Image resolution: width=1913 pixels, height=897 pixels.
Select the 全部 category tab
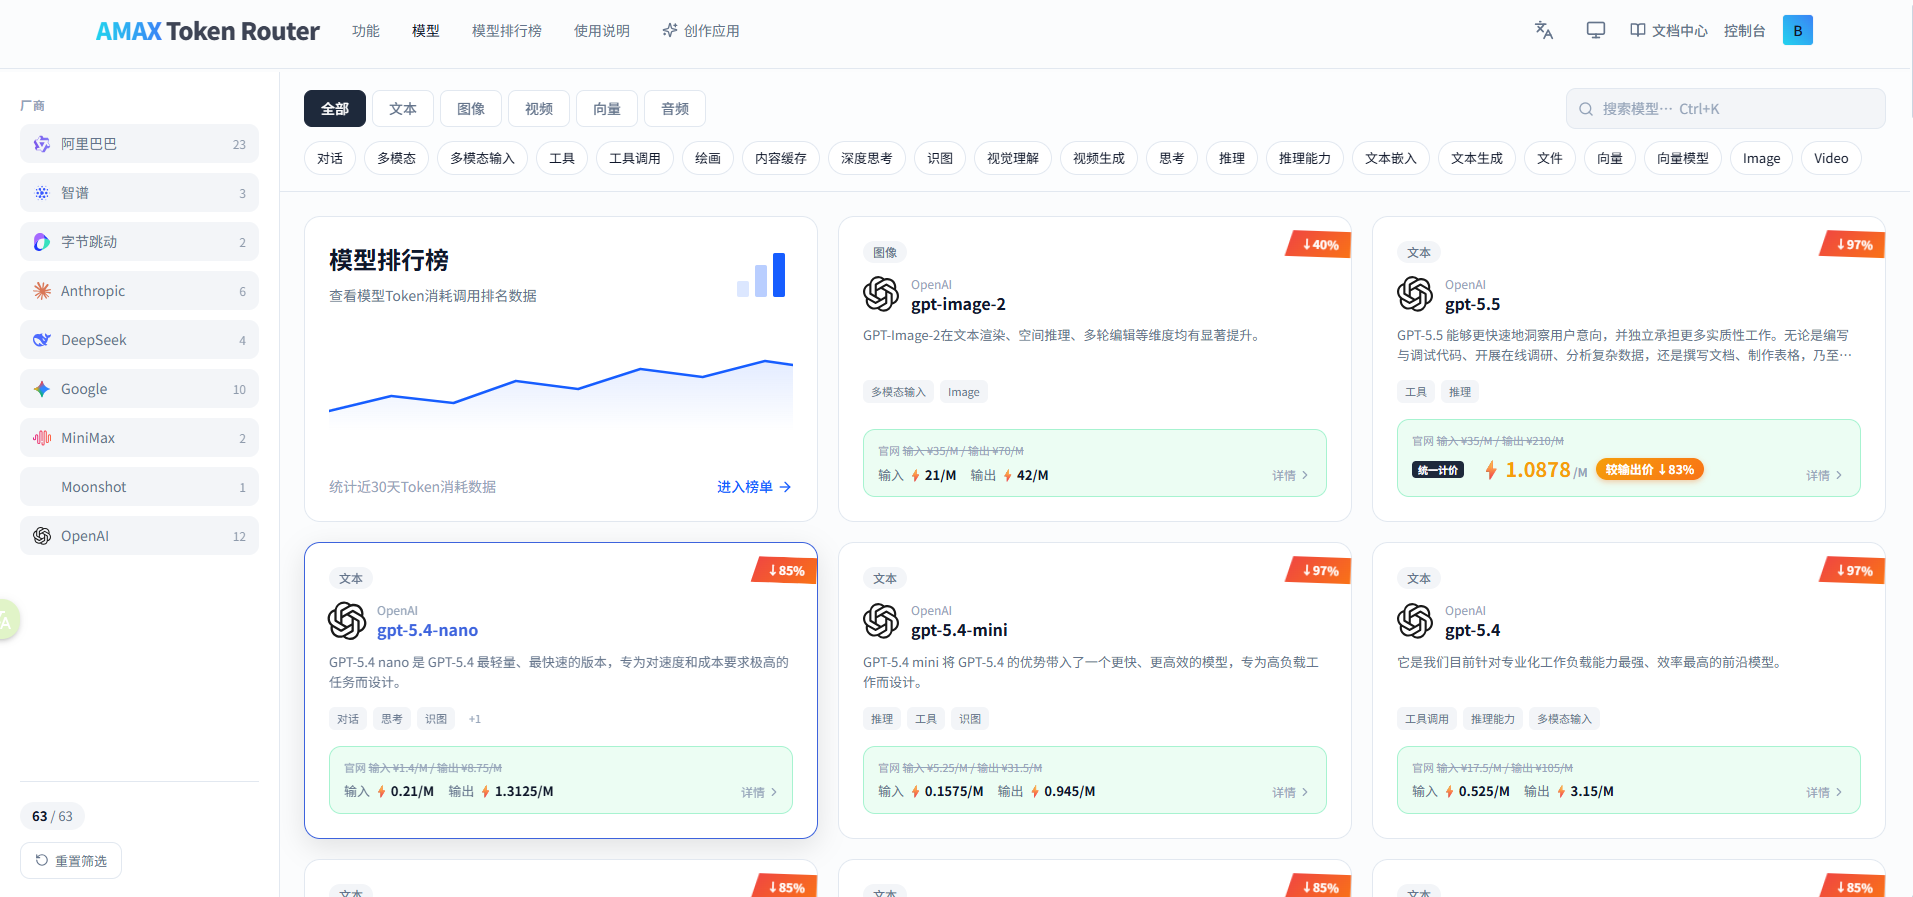pyautogui.click(x=335, y=109)
